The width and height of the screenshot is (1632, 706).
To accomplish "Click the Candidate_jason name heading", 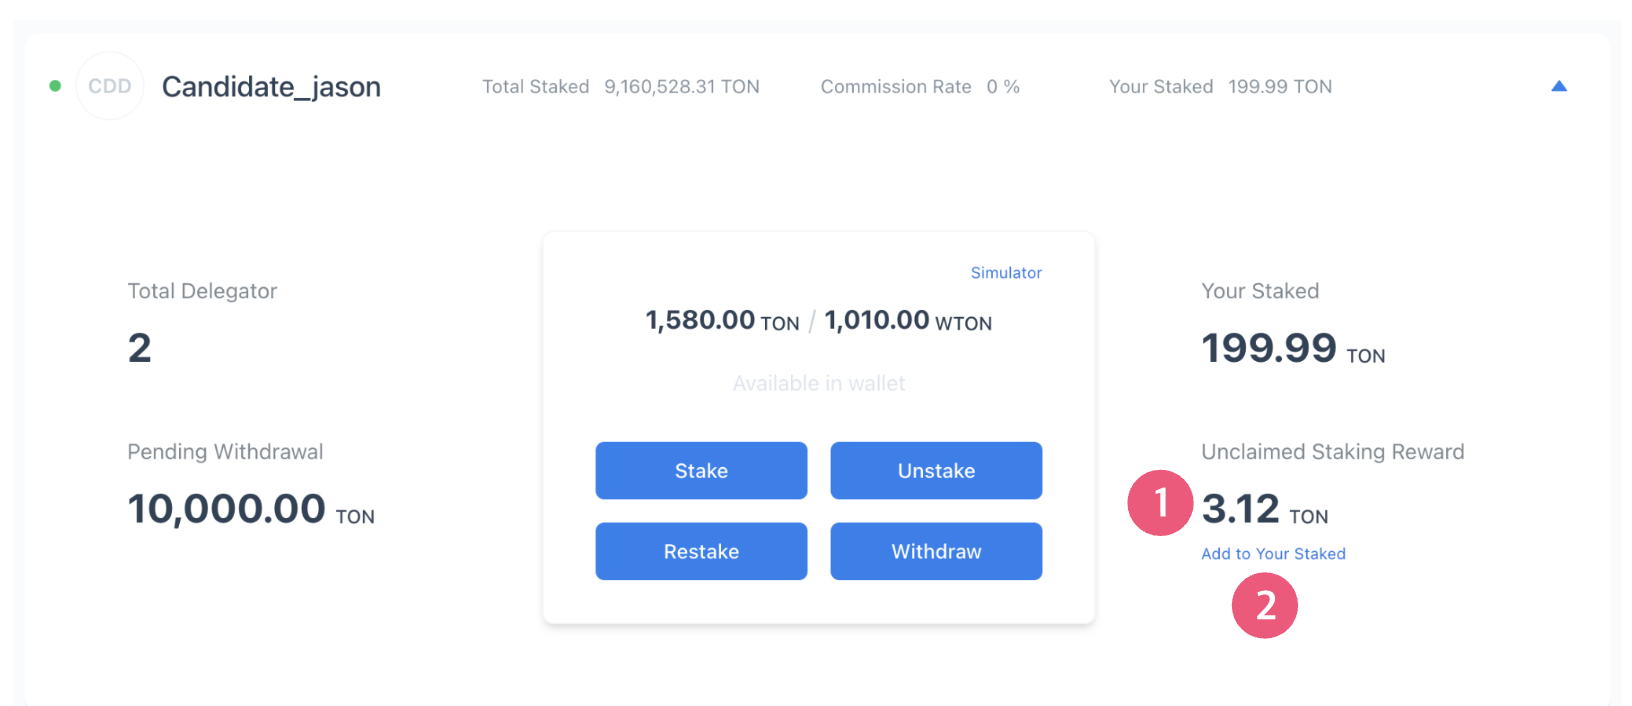I will tap(271, 87).
